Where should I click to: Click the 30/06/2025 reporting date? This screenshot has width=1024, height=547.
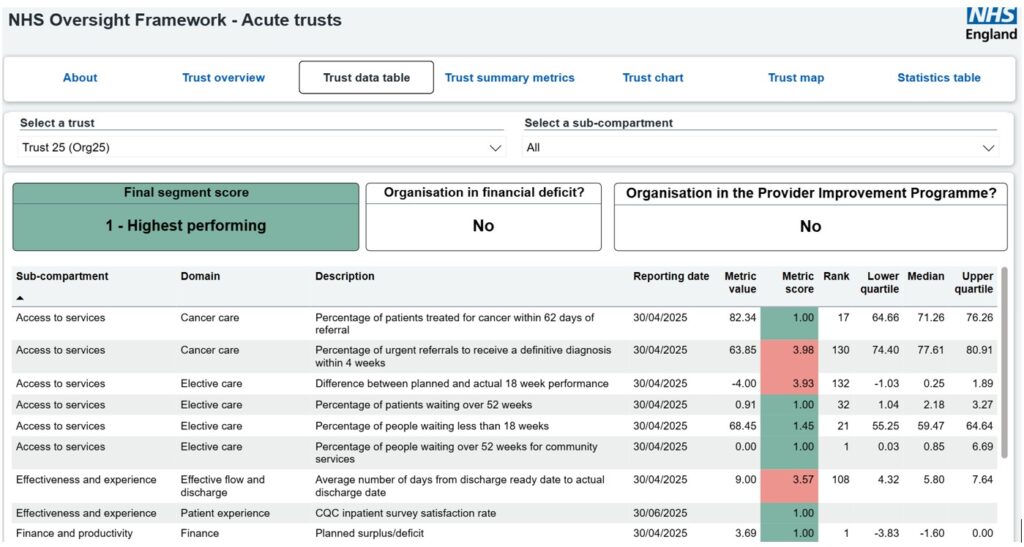point(660,513)
